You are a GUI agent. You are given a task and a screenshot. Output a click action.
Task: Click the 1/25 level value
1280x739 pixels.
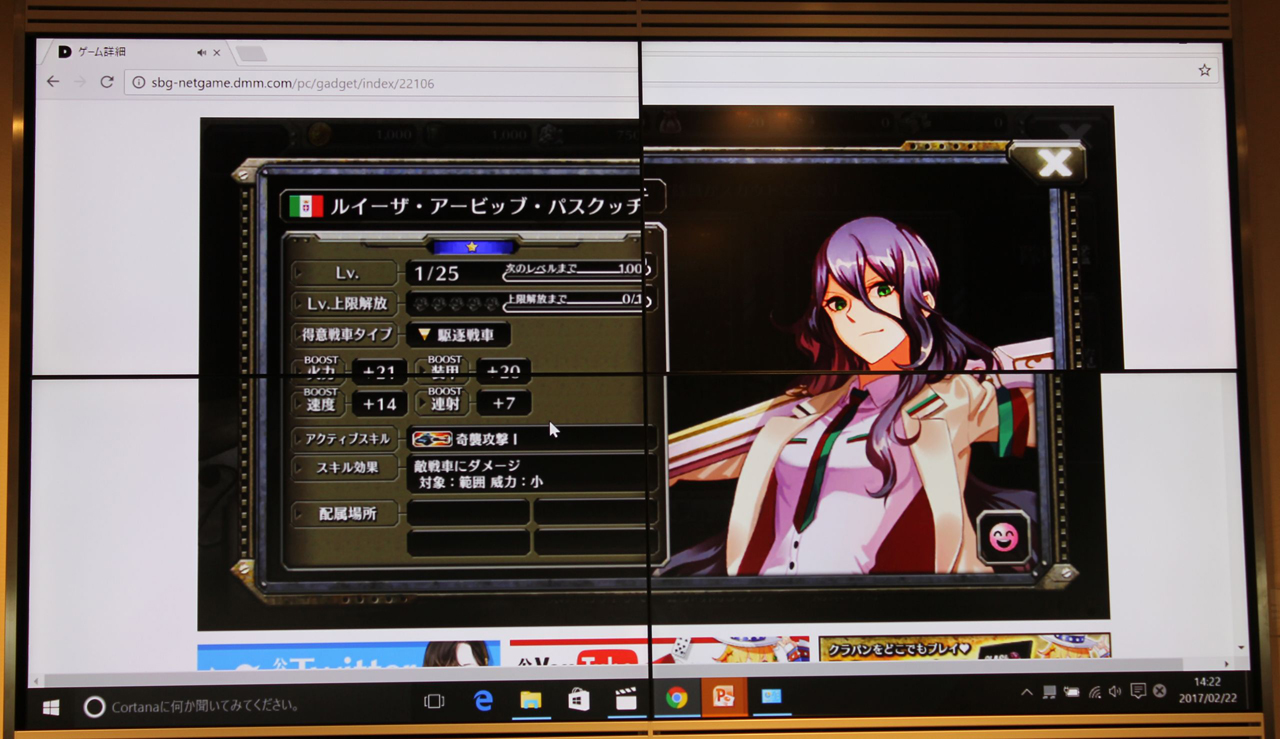coord(436,273)
